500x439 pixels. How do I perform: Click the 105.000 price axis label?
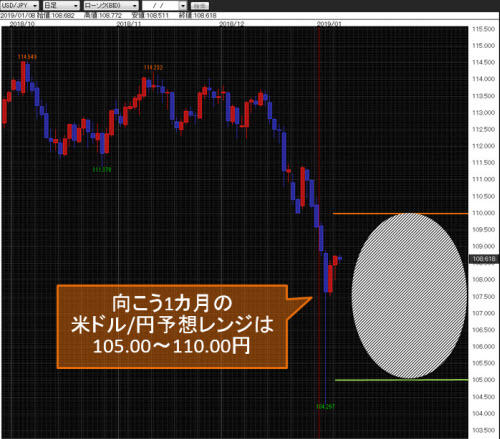point(484,380)
